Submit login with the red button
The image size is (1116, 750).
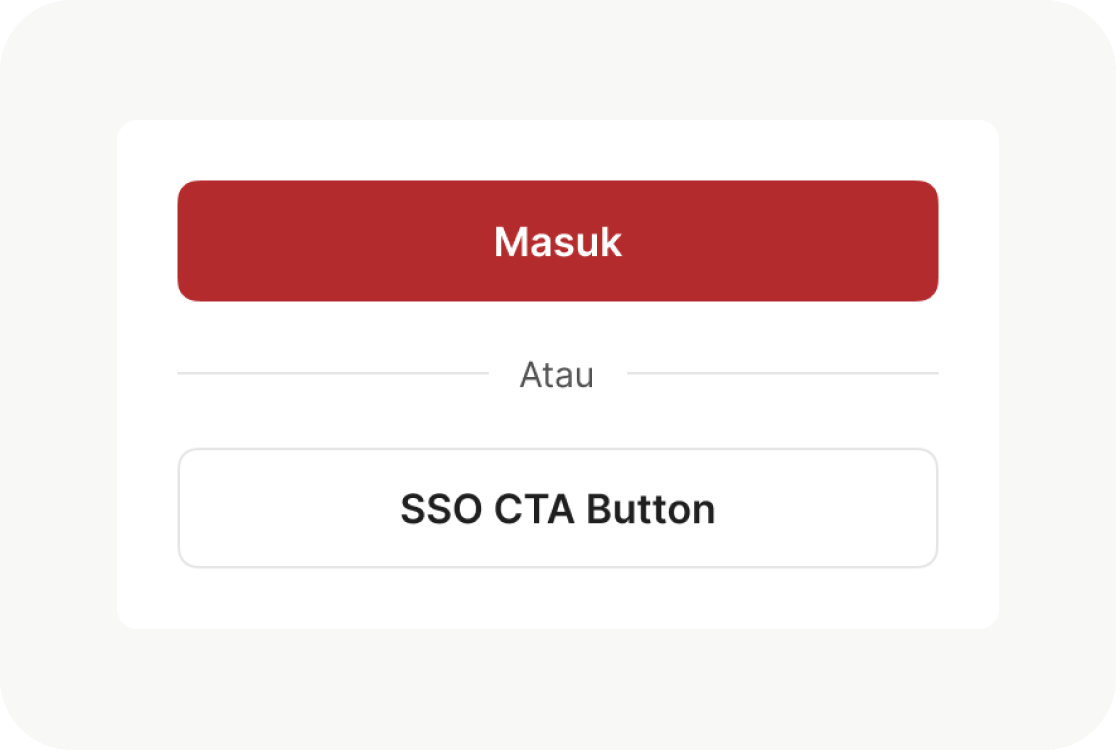click(557, 241)
